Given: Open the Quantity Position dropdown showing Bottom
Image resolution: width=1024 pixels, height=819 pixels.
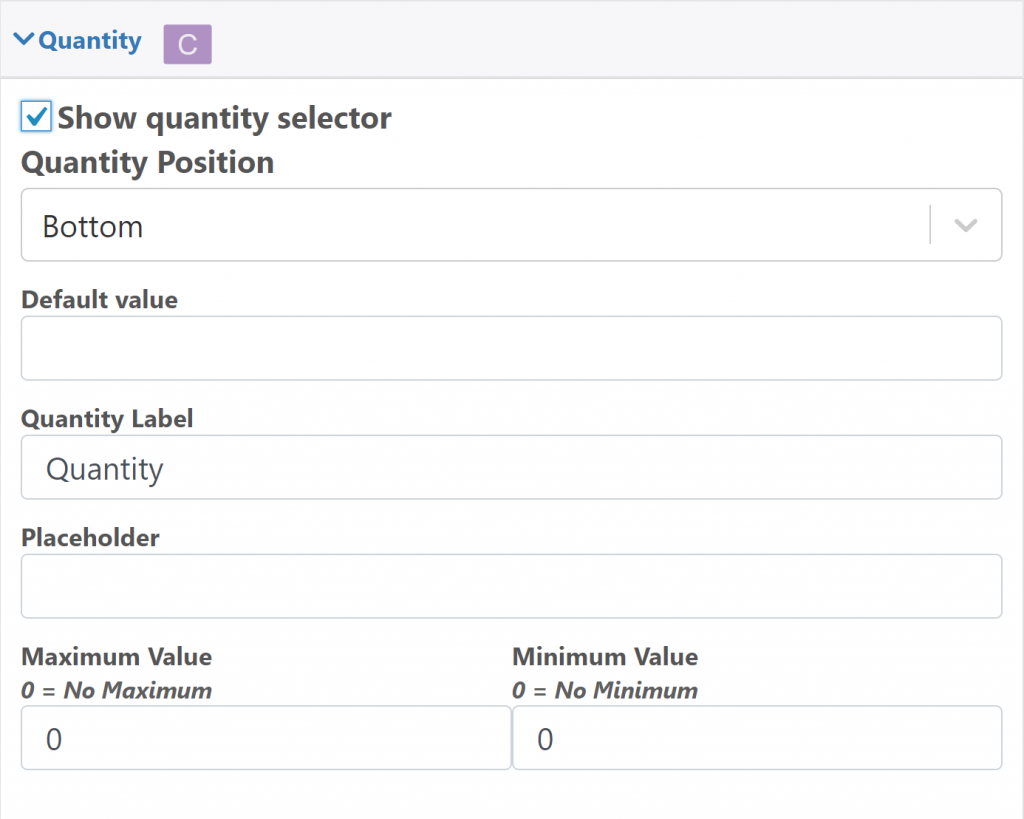Looking at the screenshot, I should point(475,226).
